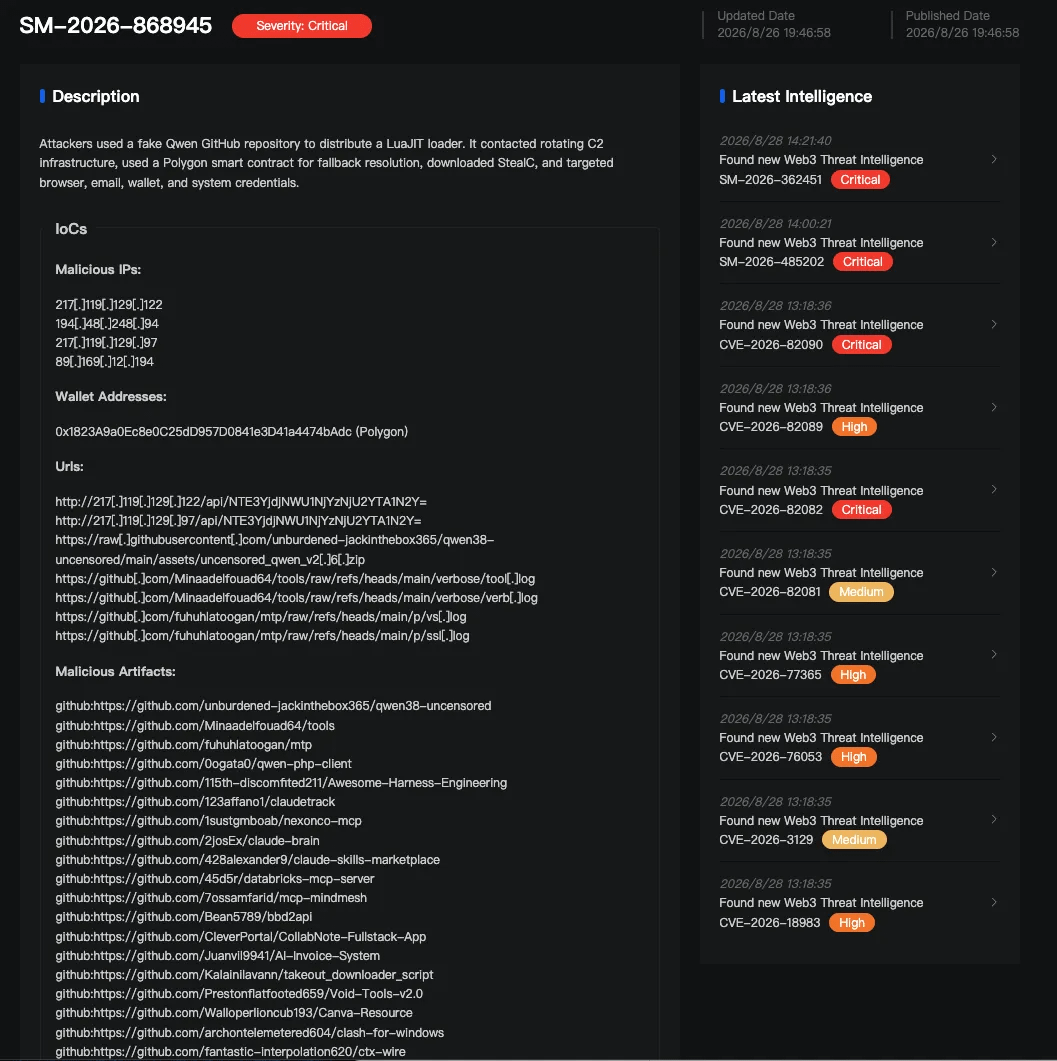
Task: Click artifact archontelemetered604/clash-for-windows
Action: tap(250, 1033)
